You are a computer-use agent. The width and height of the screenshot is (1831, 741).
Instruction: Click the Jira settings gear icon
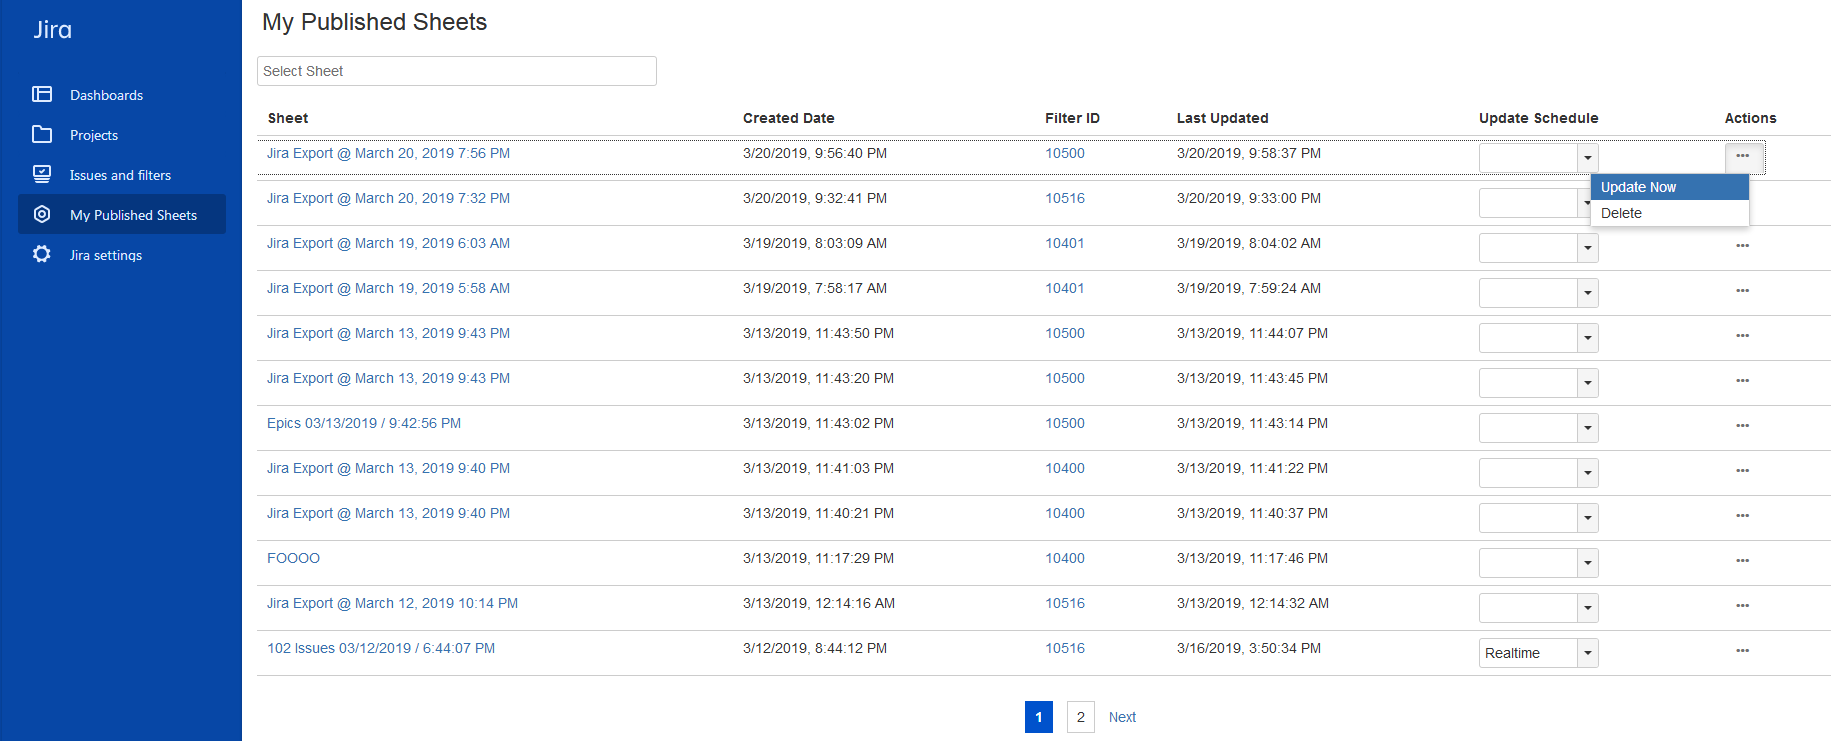42,254
